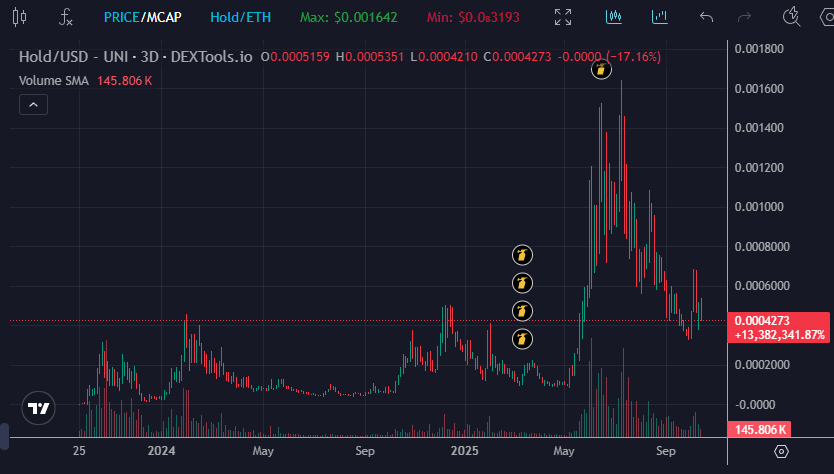
Task: Open the indicators fx menu
Action: pyautogui.click(x=66, y=17)
